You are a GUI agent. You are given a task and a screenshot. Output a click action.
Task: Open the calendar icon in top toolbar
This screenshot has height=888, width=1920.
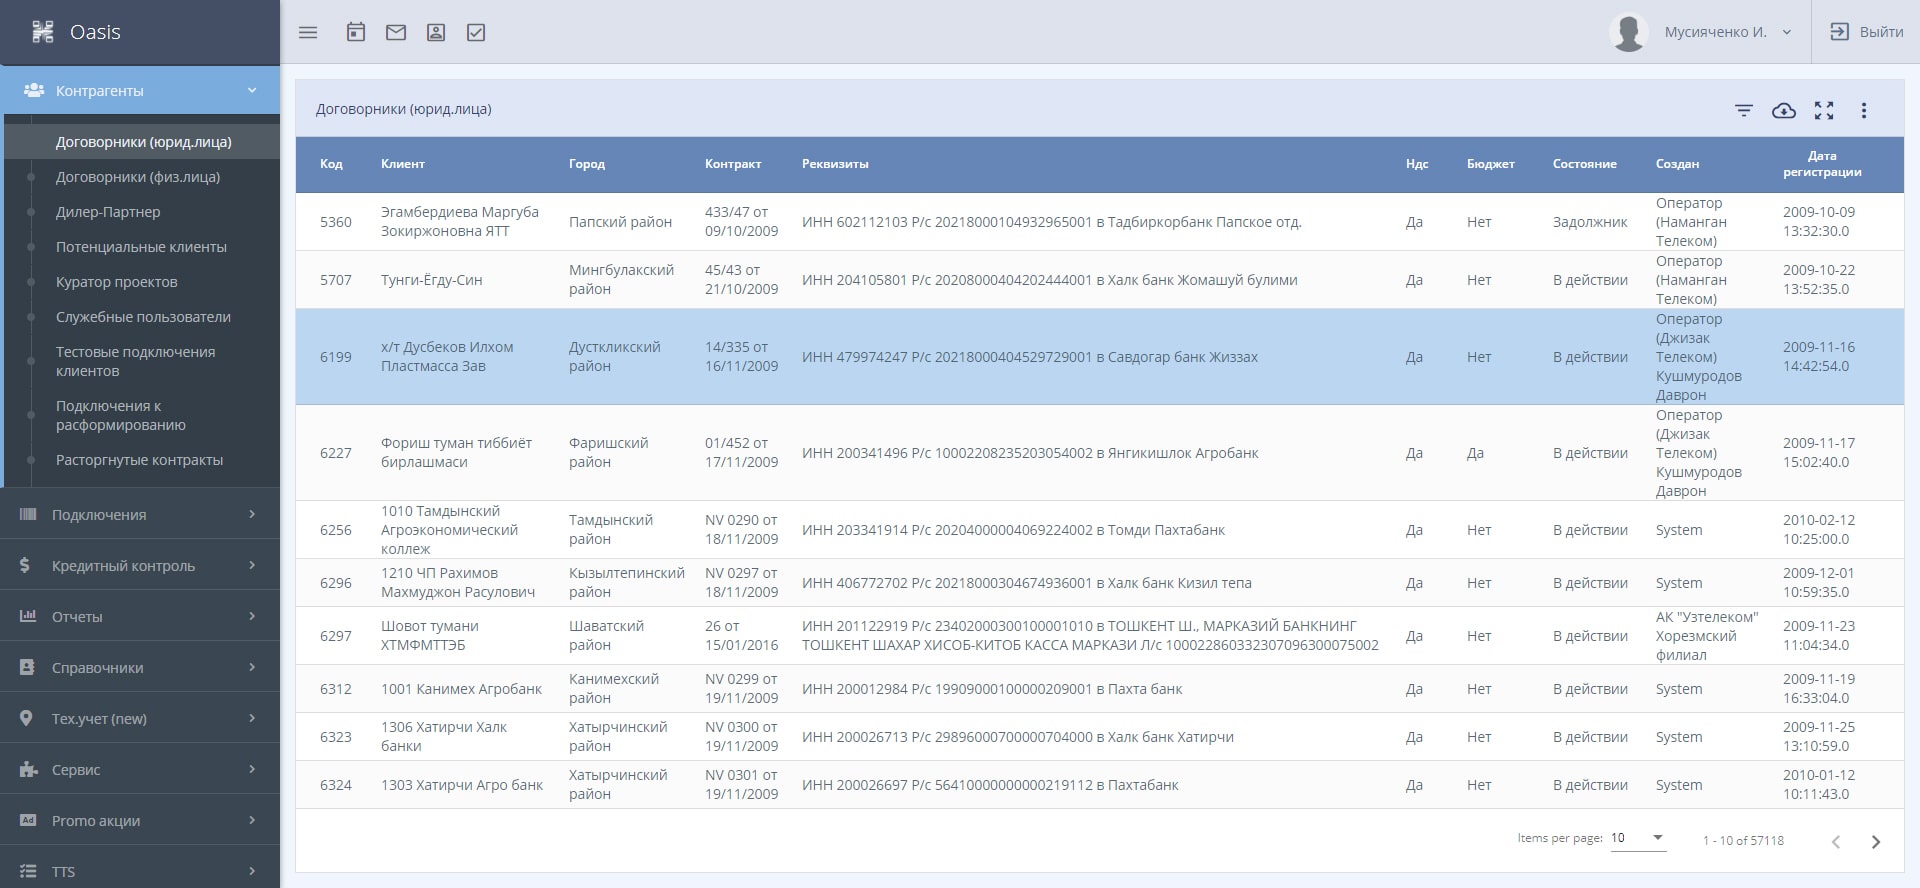coord(356,33)
